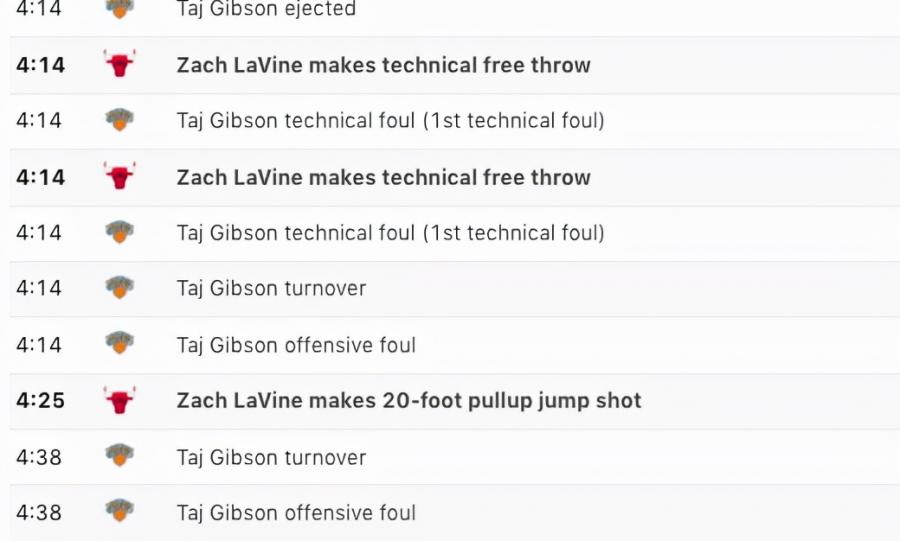Select Bulls logo on free throw between both technical fouls
The height and width of the screenshot is (541, 900).
click(119, 176)
